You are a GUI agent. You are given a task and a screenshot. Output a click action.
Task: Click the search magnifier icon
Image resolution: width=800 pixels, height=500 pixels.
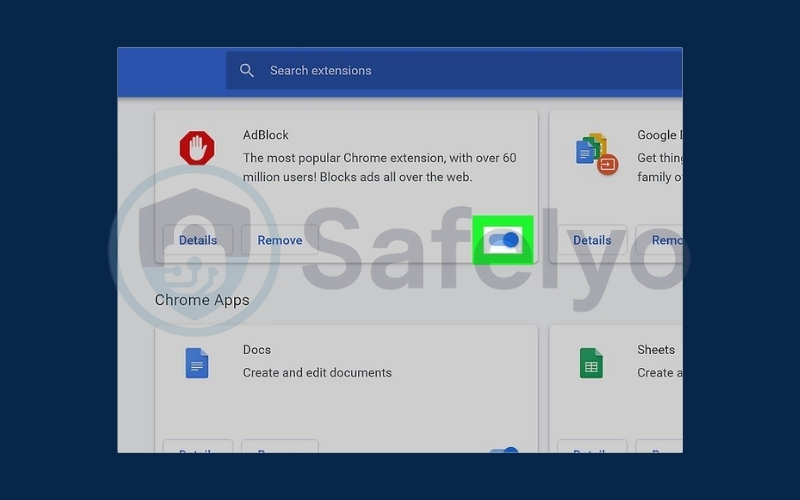pos(246,70)
